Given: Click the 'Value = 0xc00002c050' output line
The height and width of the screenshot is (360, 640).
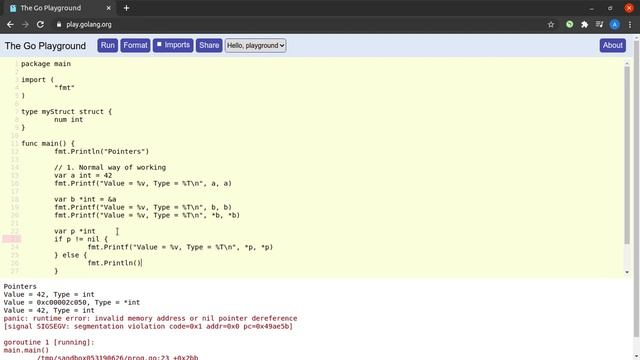Looking at the screenshot, I should click(x=71, y=302).
